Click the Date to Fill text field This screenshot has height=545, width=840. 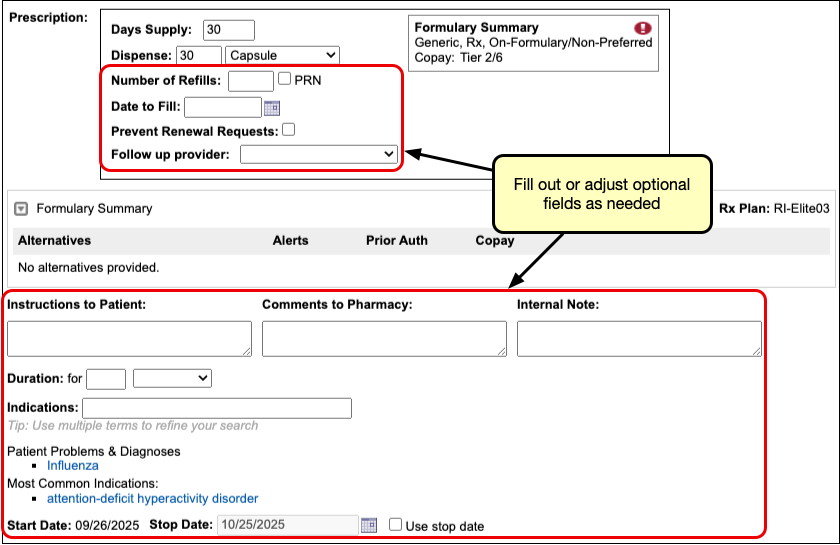tap(222, 108)
